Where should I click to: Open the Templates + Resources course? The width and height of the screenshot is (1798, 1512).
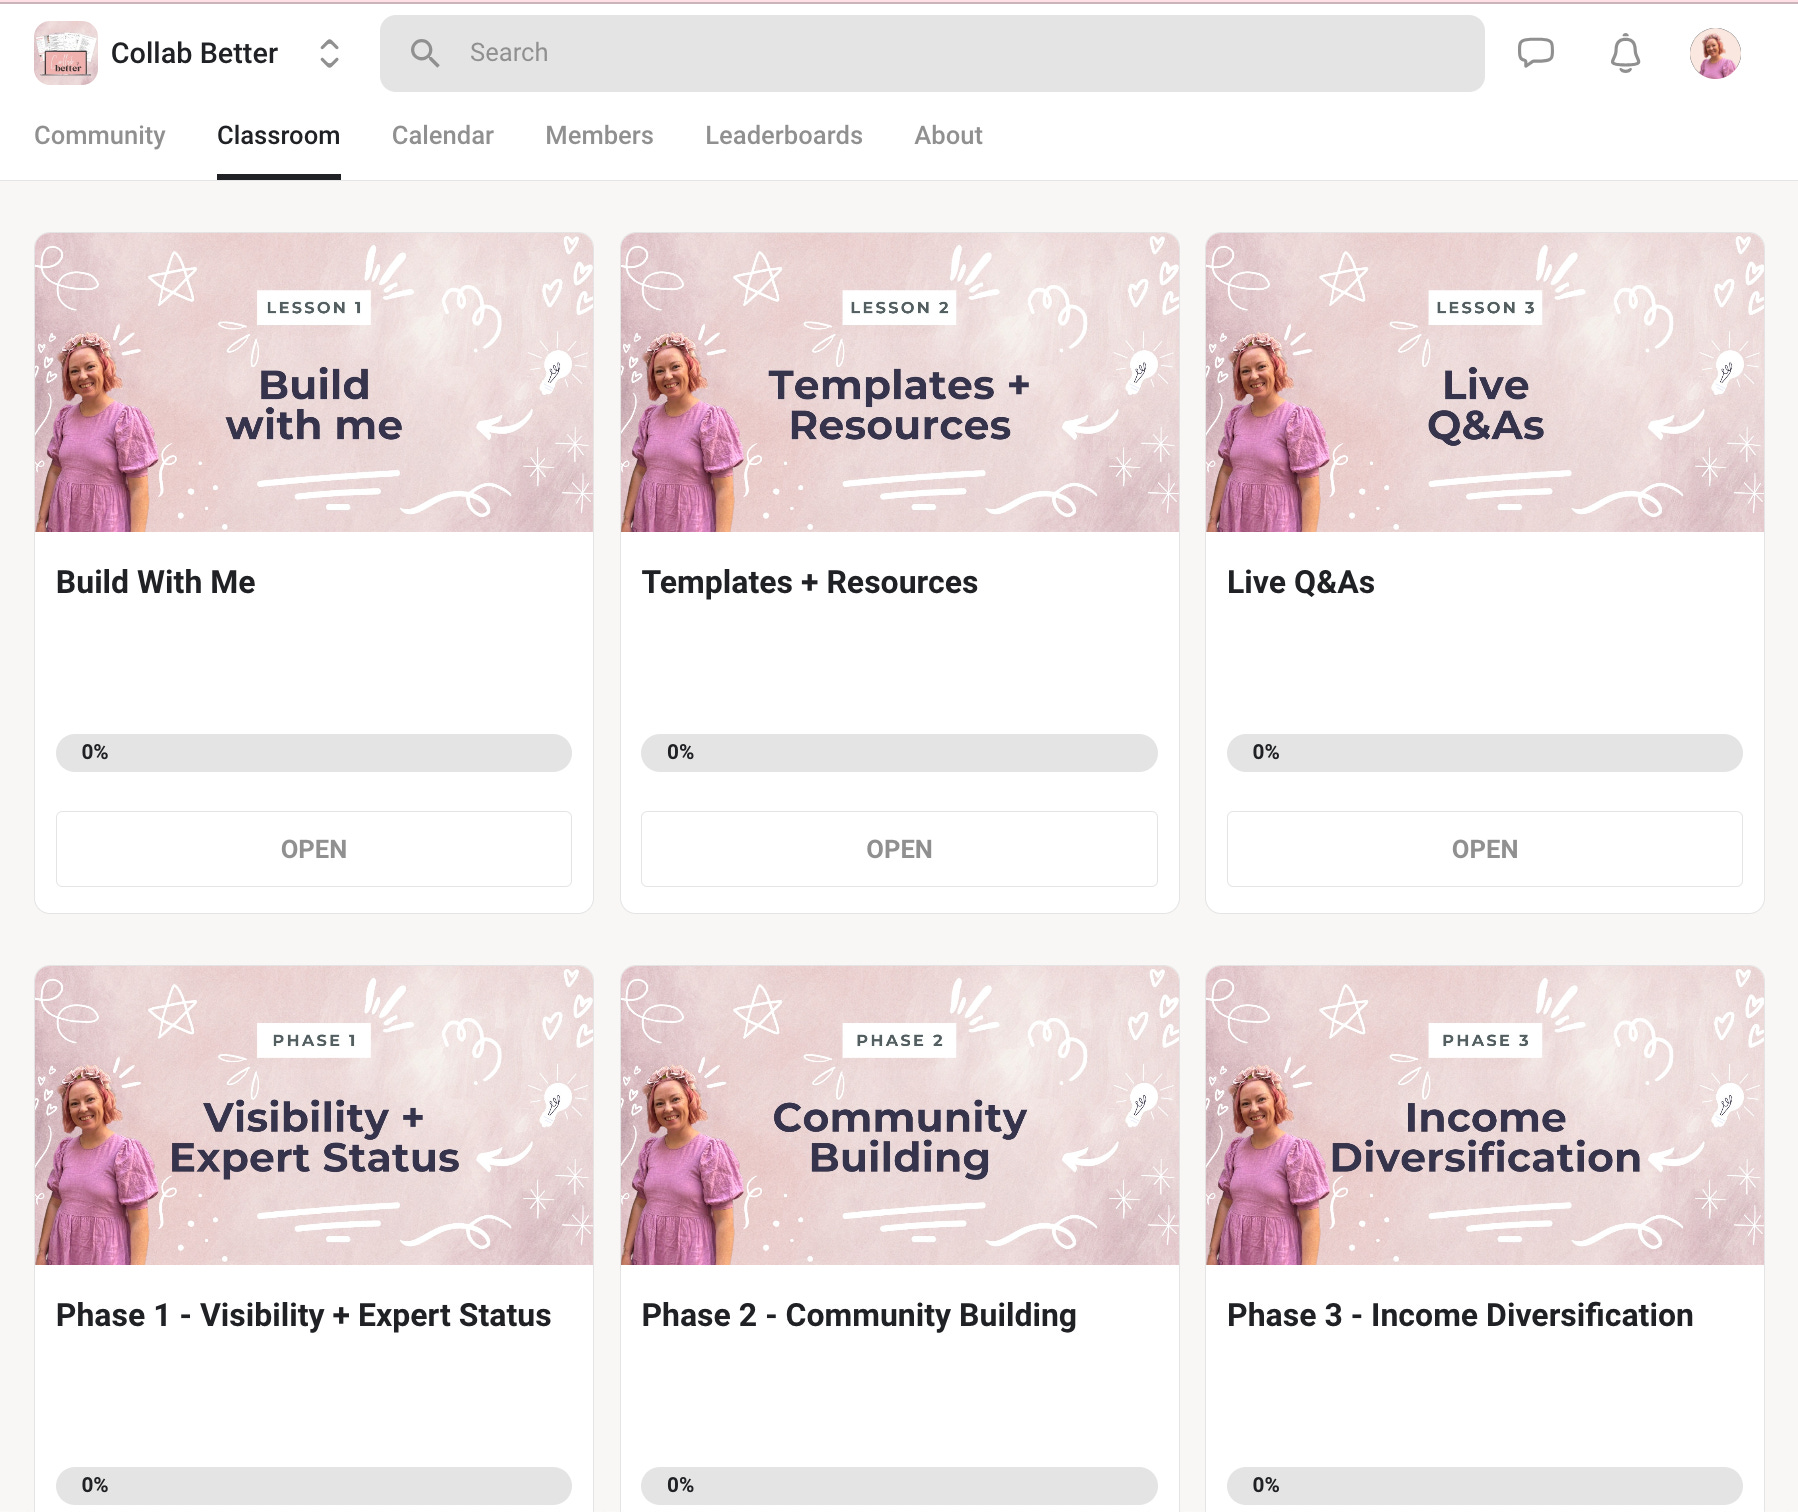899,849
